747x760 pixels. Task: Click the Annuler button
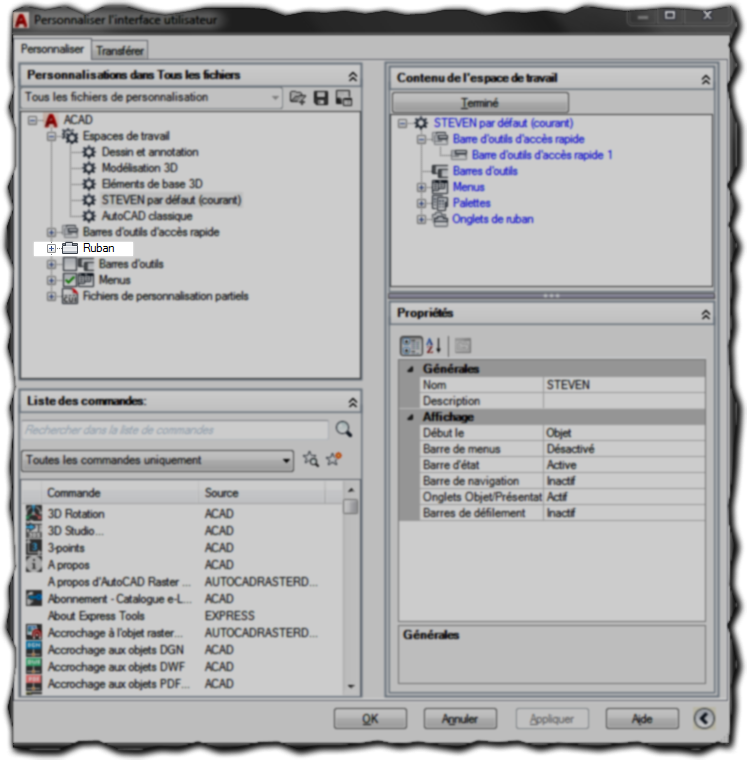coord(460,719)
